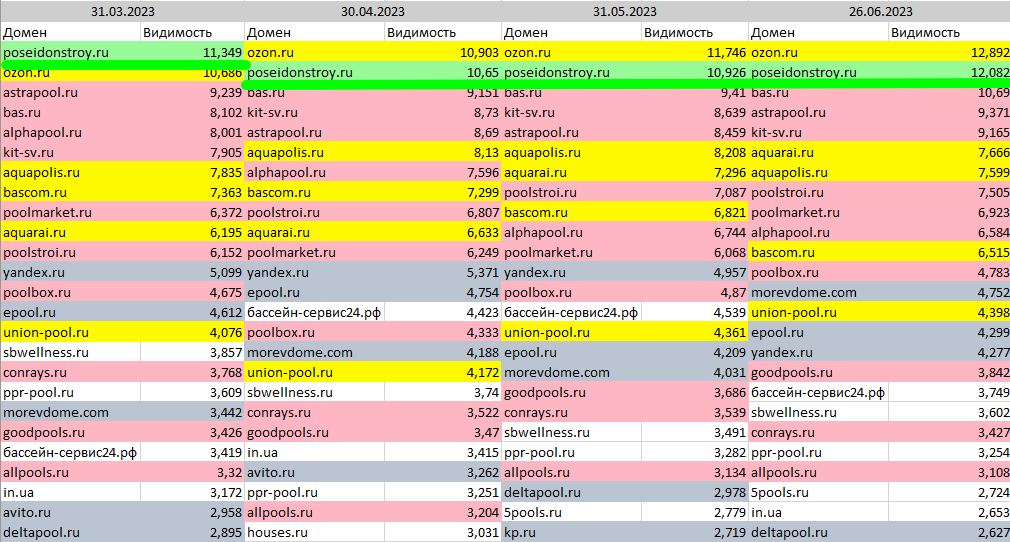Select union-pool.ru cell in the 31.03.2023 block
Screen dimensions: 1010x542
70,332
